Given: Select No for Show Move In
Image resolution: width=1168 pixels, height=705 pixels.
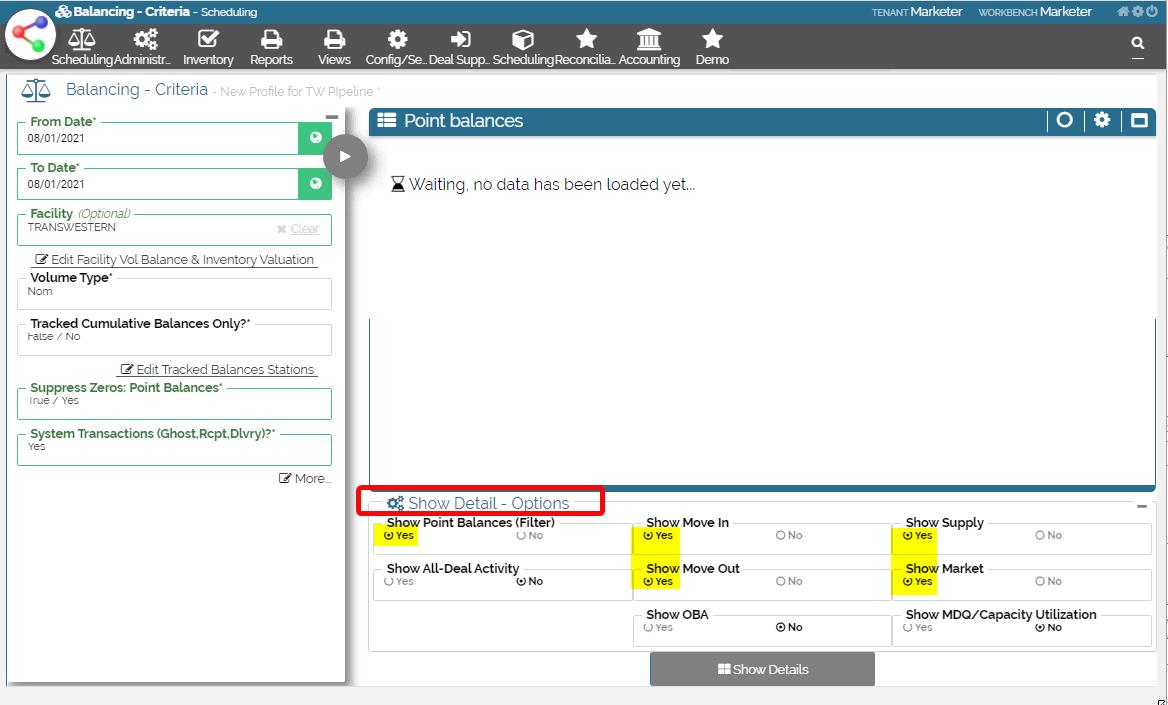Looking at the screenshot, I should pos(781,536).
